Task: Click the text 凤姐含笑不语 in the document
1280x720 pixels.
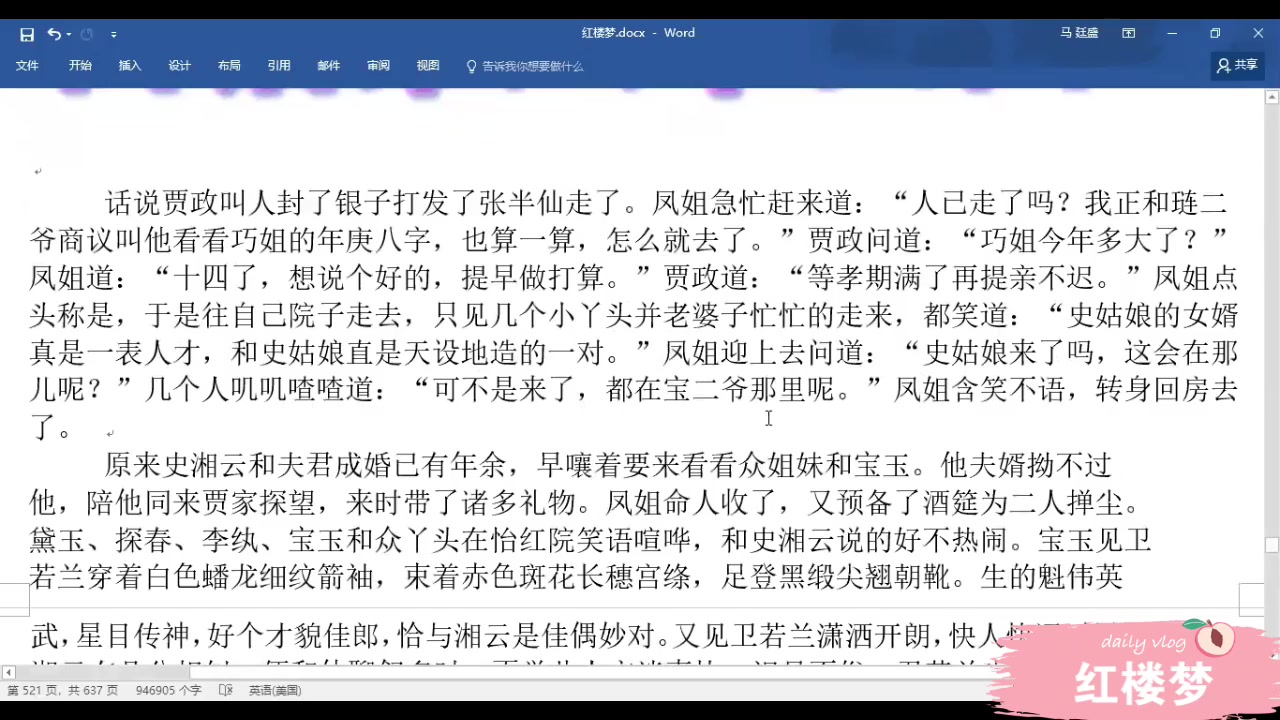Action: tap(980, 390)
